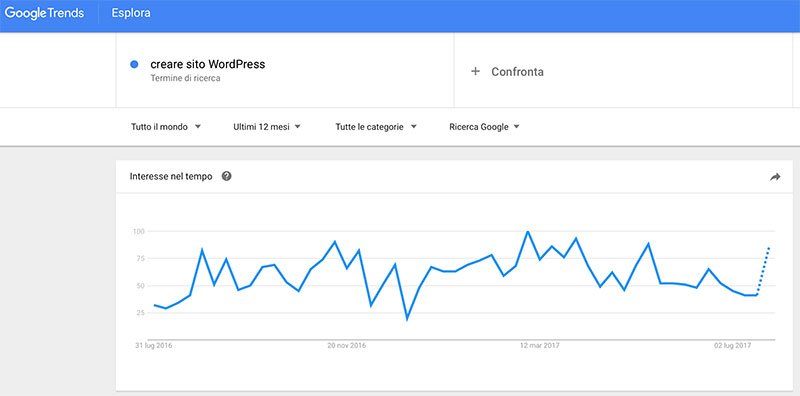This screenshot has height=396, width=800.
Task: Expand the Ultimi 12 mesi time range
Action: (267, 127)
